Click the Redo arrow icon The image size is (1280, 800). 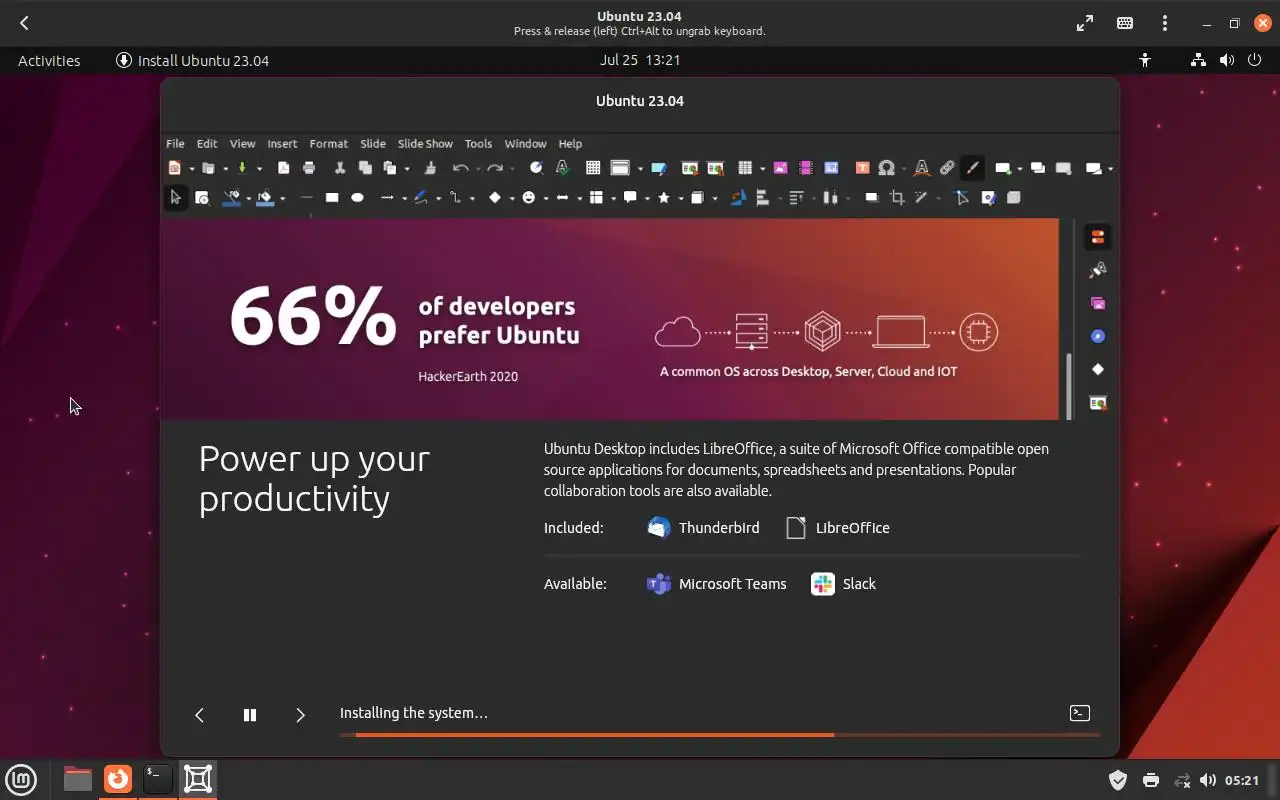click(494, 168)
